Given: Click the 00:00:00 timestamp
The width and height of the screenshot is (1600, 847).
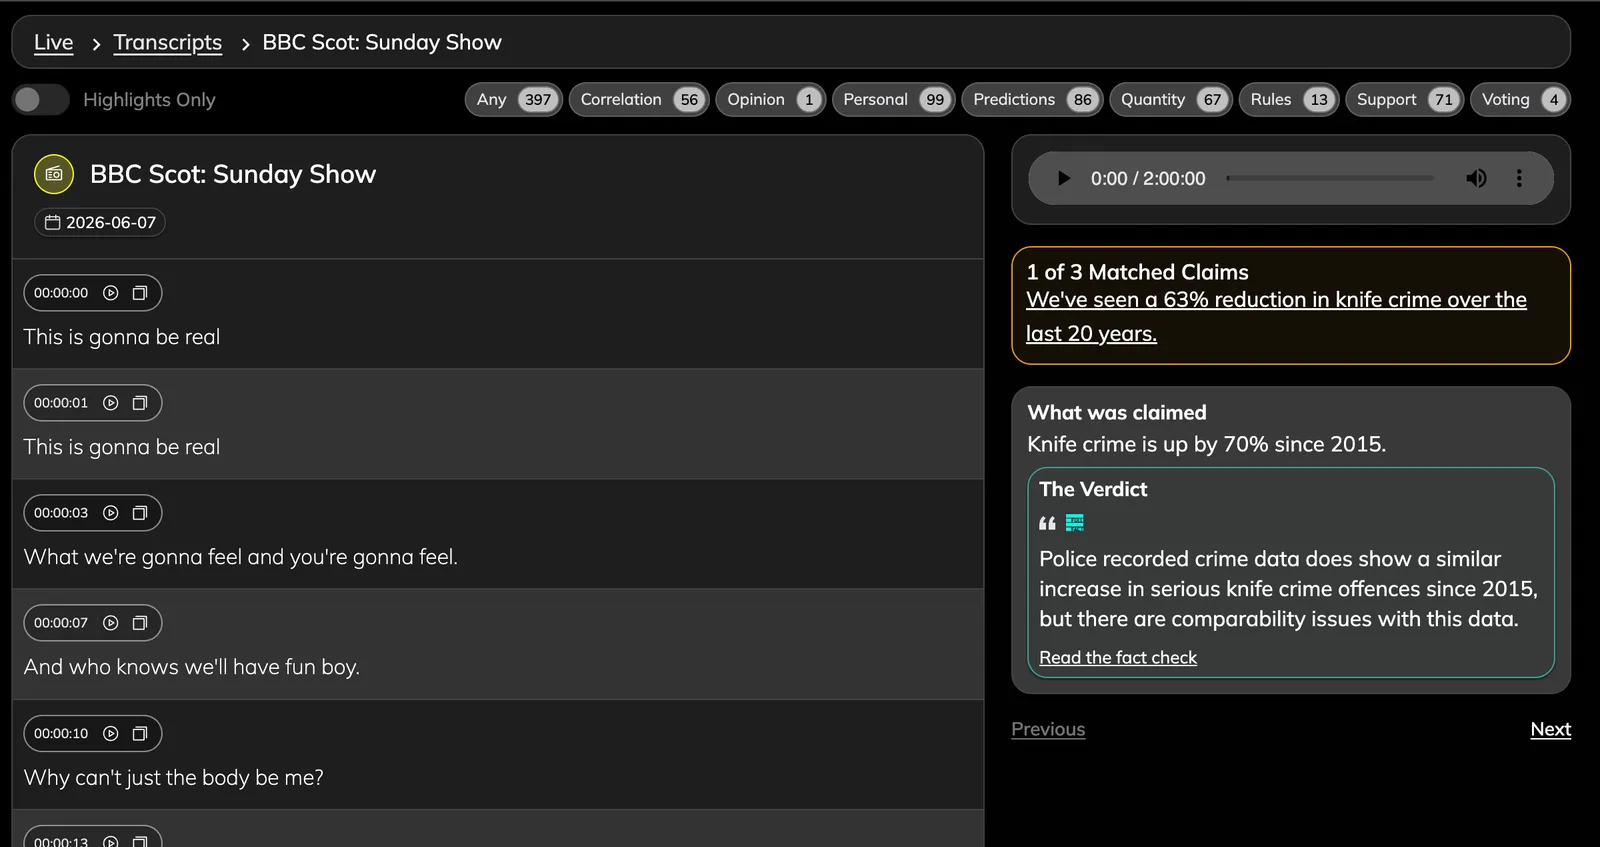Looking at the screenshot, I should [61, 293].
